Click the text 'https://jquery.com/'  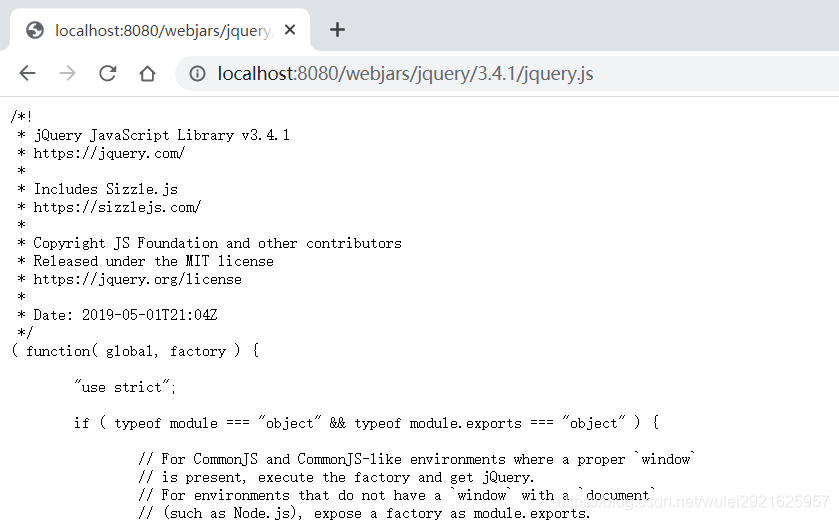(x=109, y=153)
